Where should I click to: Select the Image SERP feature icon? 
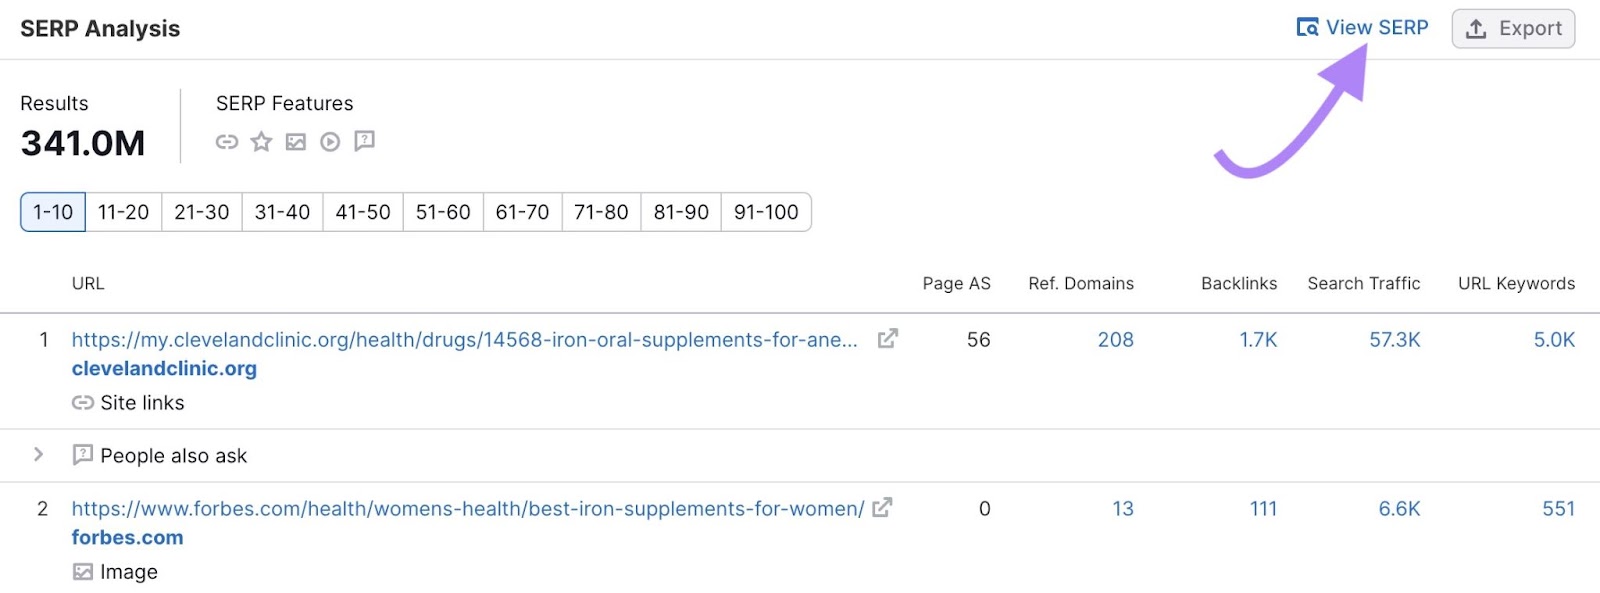296,141
